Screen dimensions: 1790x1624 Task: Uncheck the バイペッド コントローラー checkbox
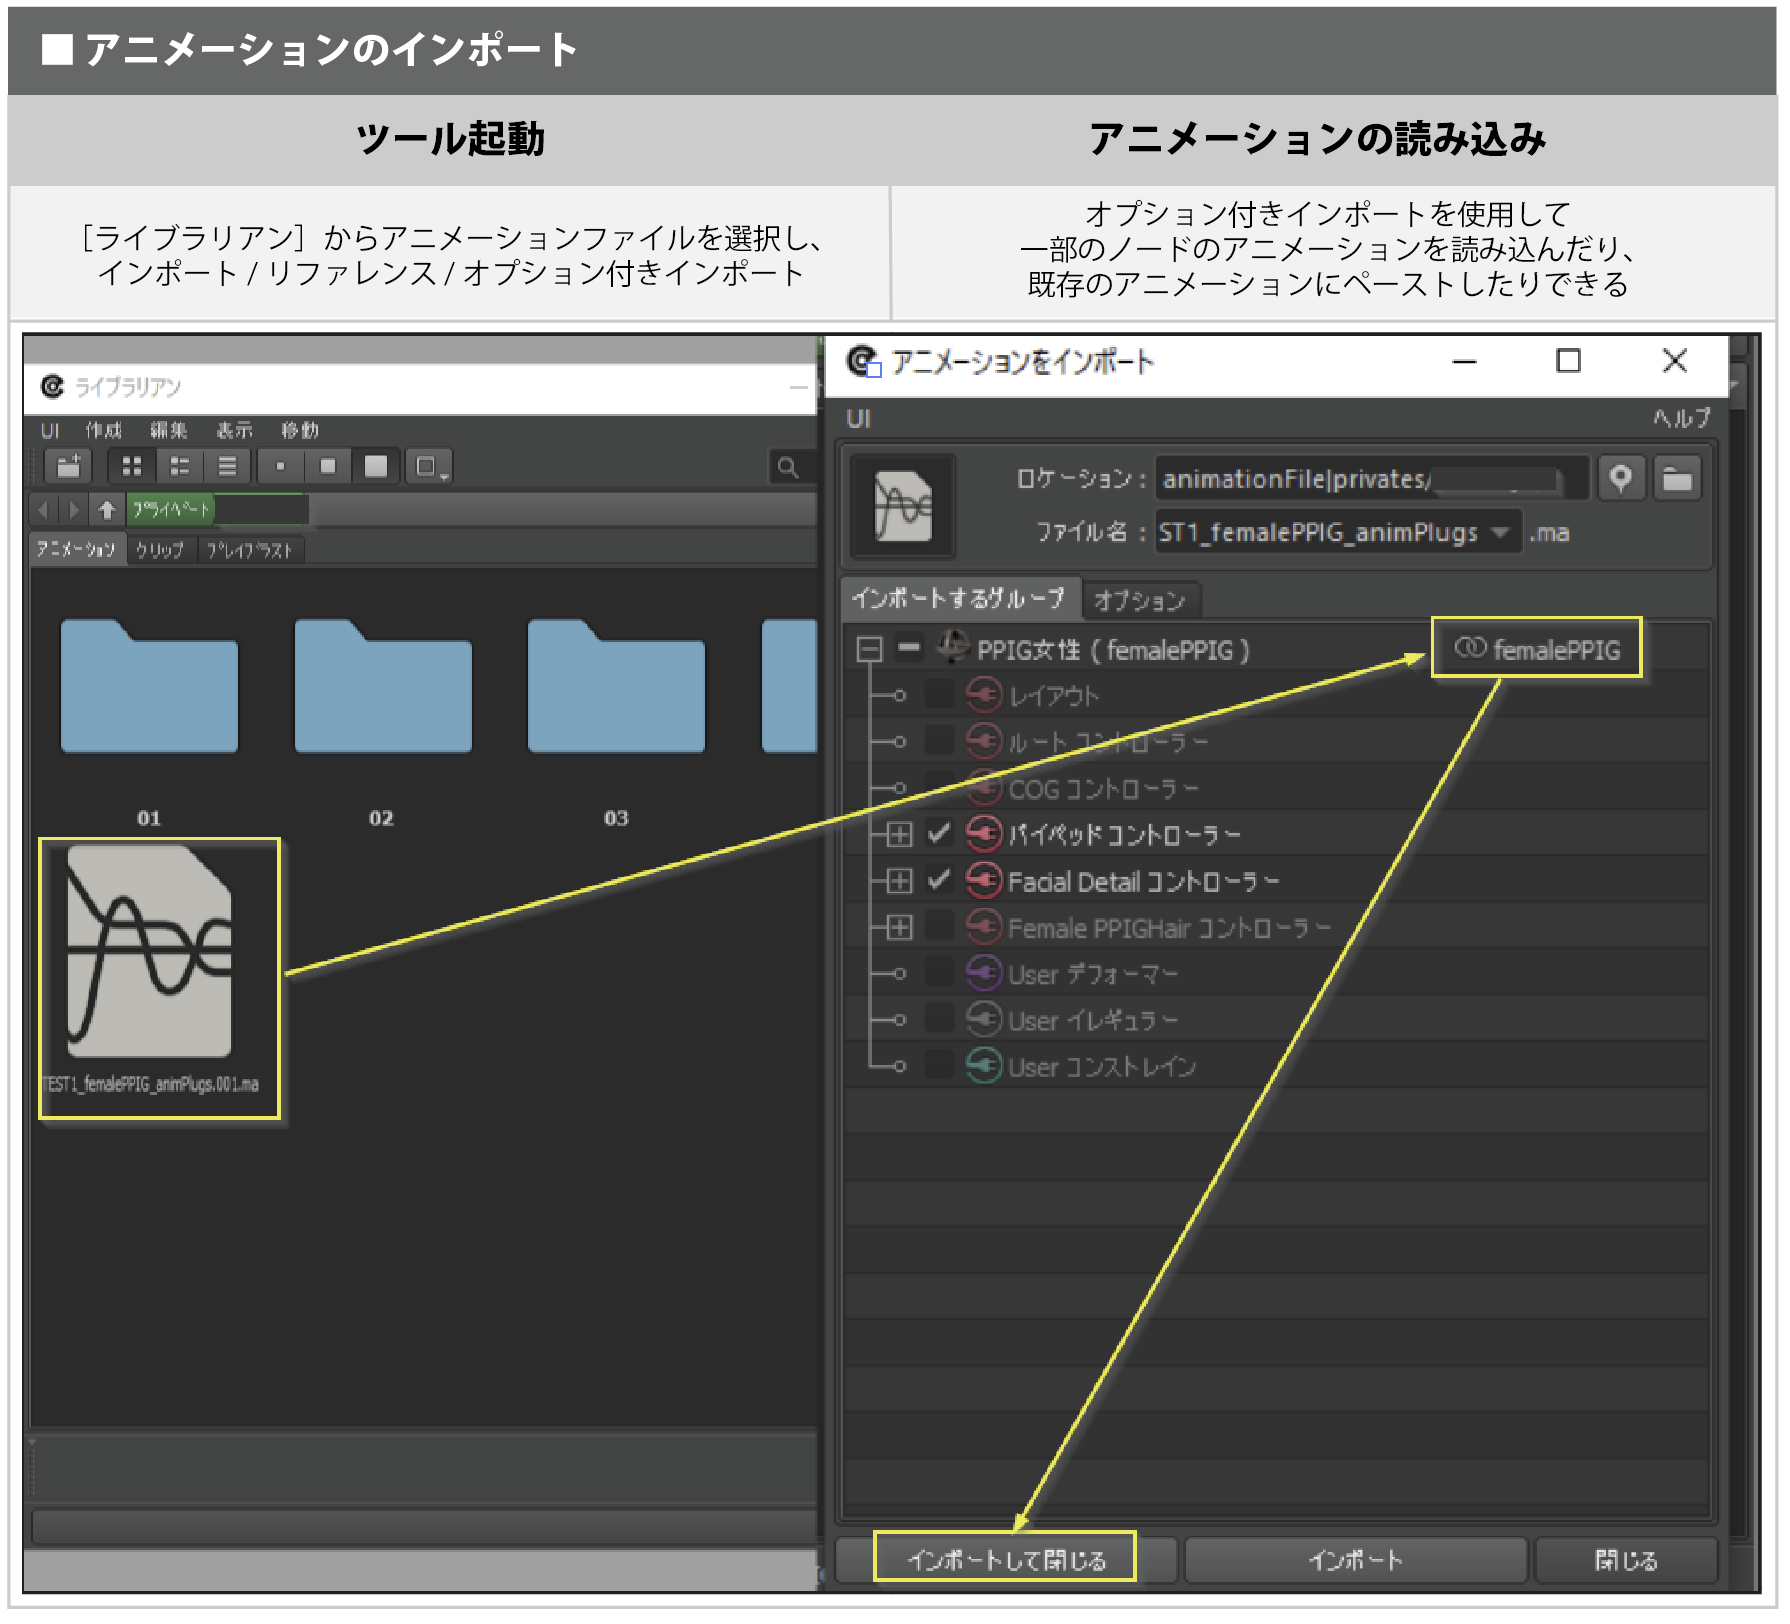point(938,833)
